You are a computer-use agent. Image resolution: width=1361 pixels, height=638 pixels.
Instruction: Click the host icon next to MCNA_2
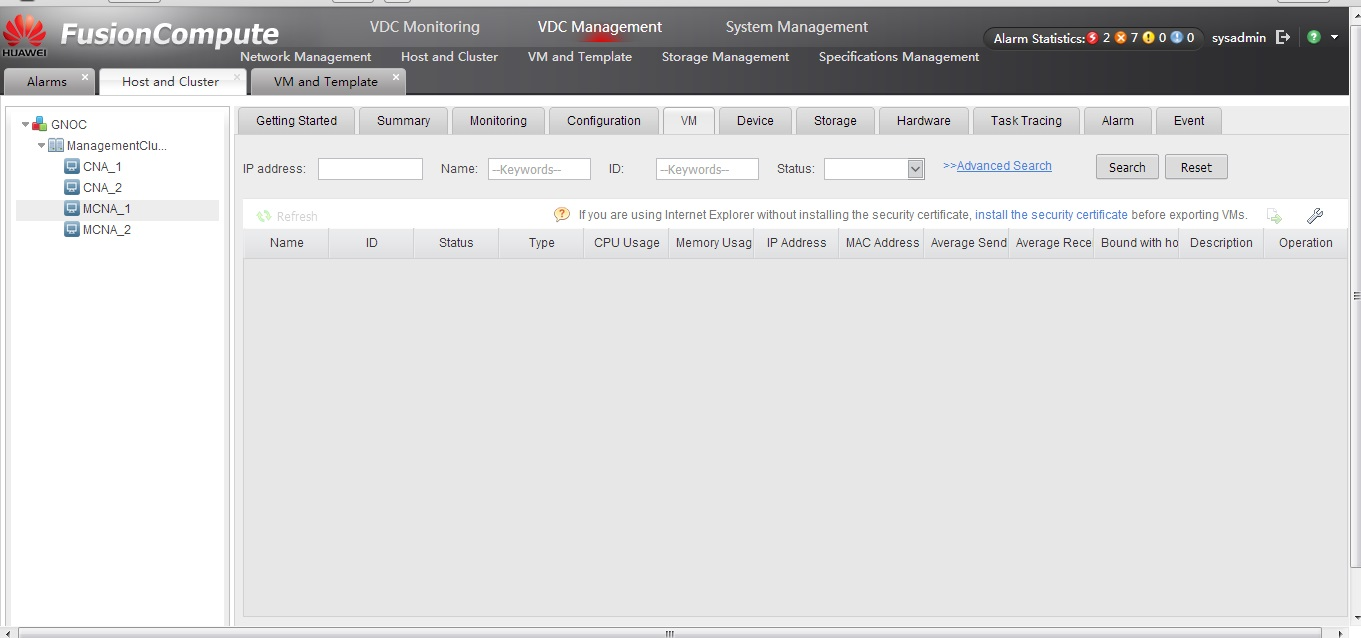tap(72, 230)
